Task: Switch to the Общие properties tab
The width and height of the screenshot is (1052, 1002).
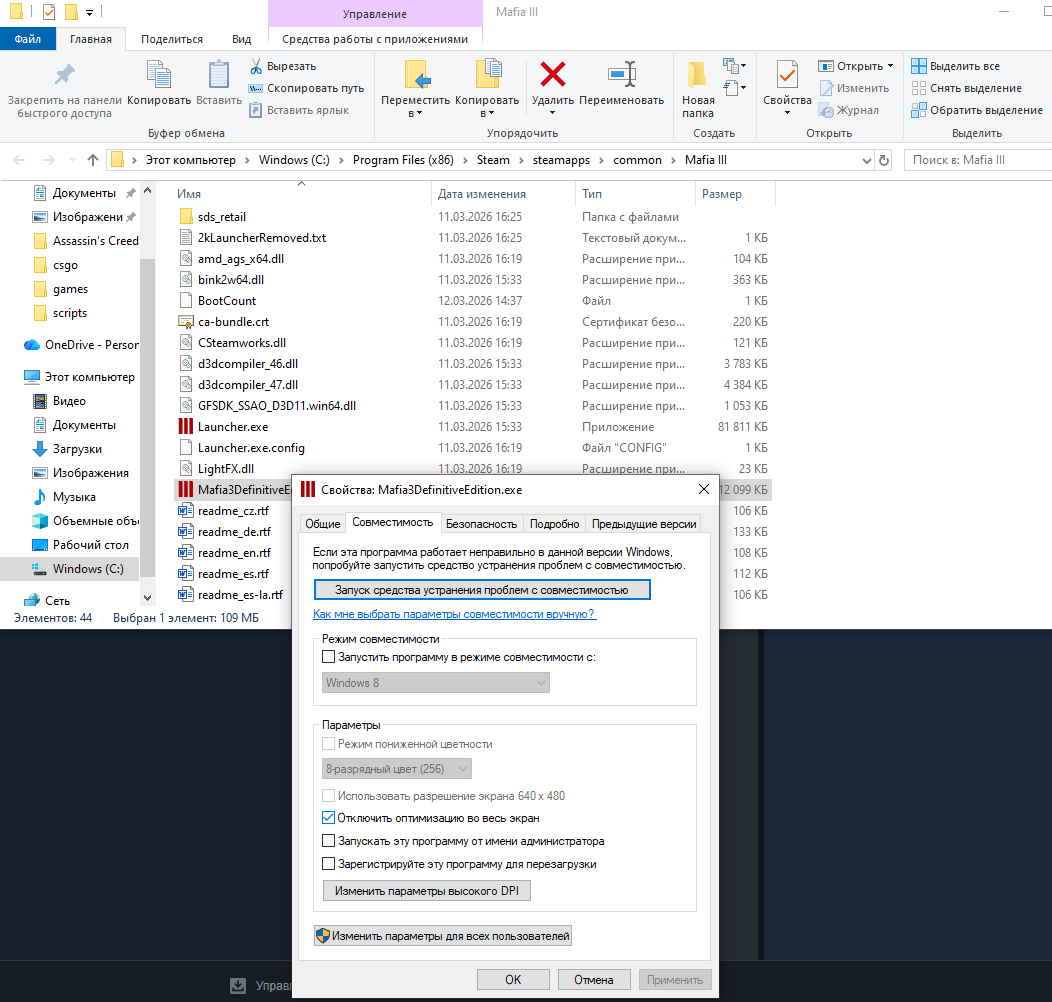Action: [323, 523]
